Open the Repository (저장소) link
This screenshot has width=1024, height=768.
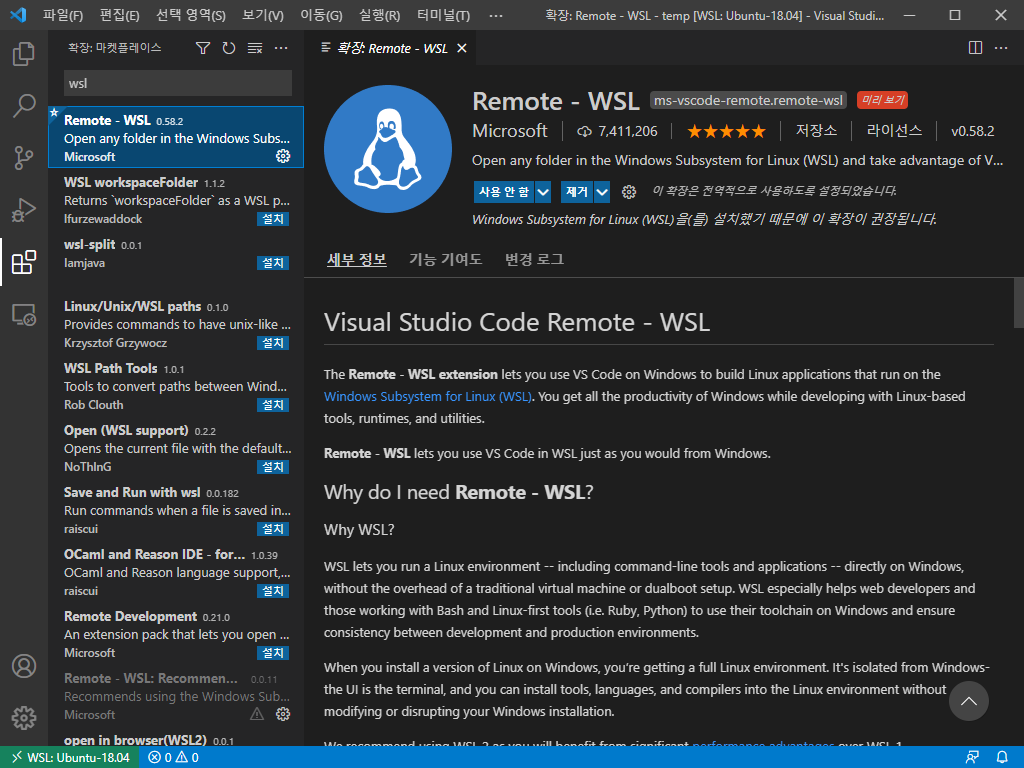point(816,131)
